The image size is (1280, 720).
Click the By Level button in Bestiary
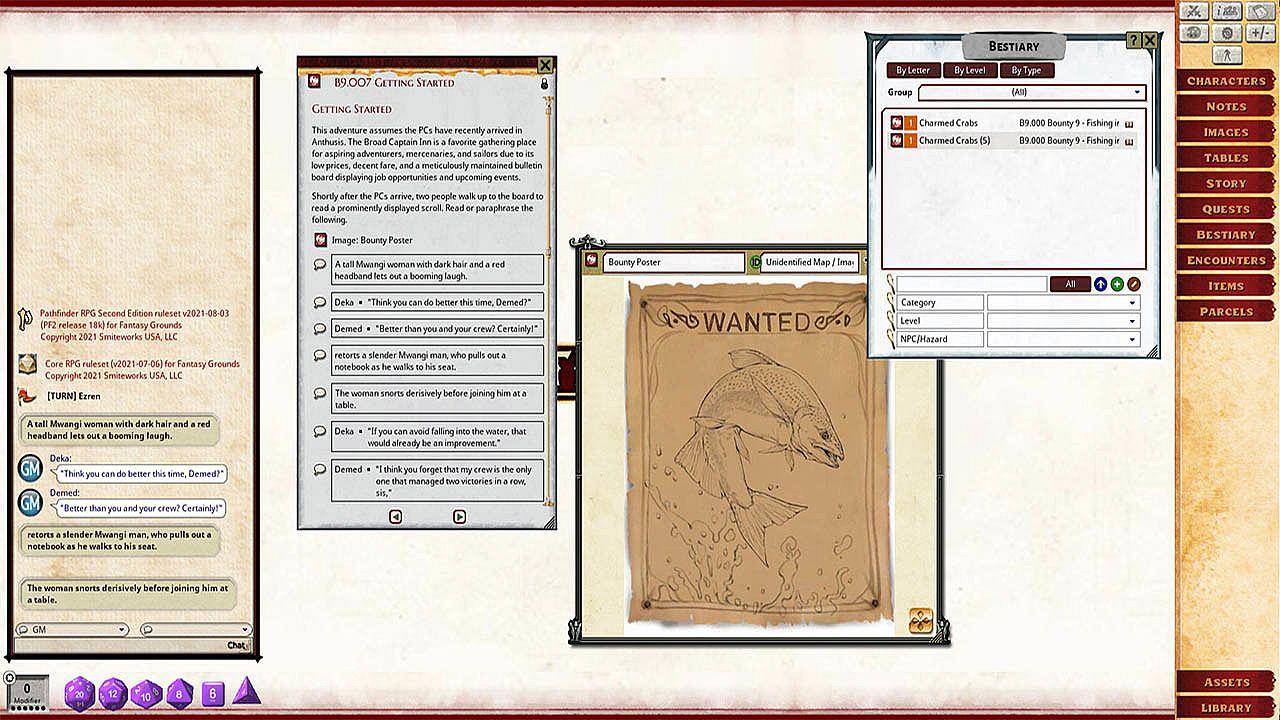(x=970, y=70)
